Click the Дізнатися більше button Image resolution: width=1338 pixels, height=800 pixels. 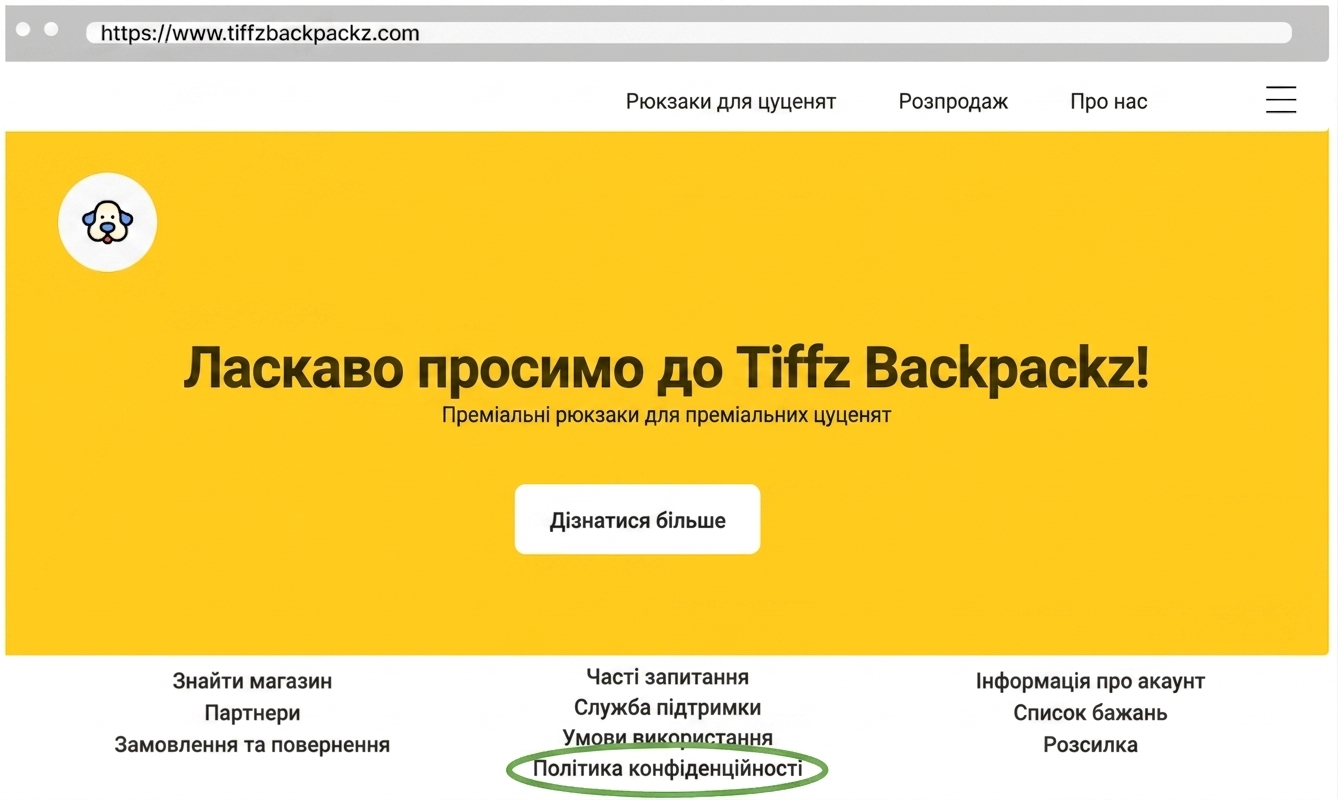pyautogui.click(x=637, y=519)
